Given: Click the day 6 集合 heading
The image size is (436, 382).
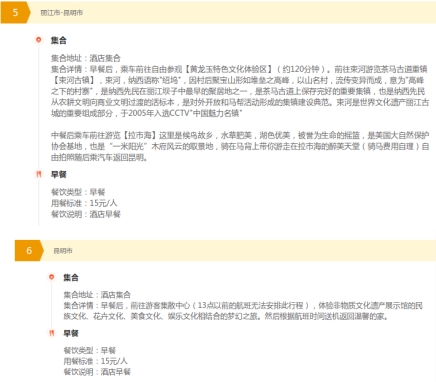Looking at the screenshot, I should [x=71, y=277].
